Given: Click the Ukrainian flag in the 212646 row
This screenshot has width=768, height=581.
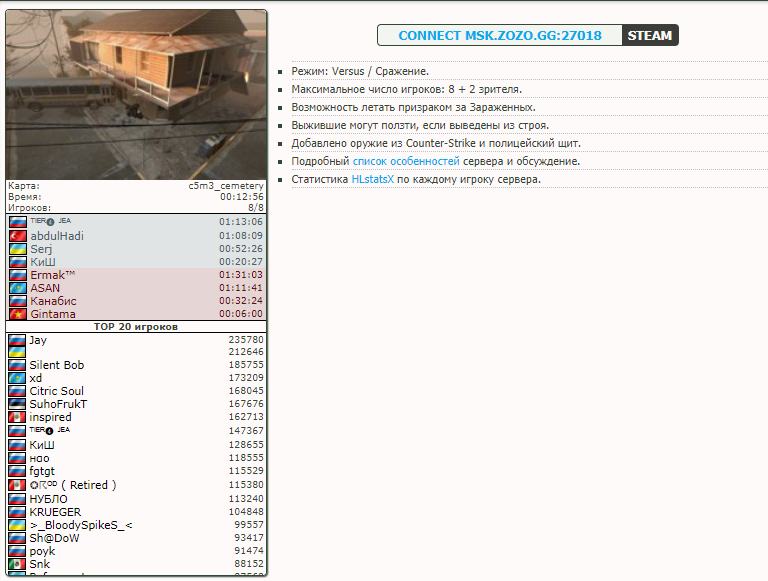Looking at the screenshot, I should 17,352.
